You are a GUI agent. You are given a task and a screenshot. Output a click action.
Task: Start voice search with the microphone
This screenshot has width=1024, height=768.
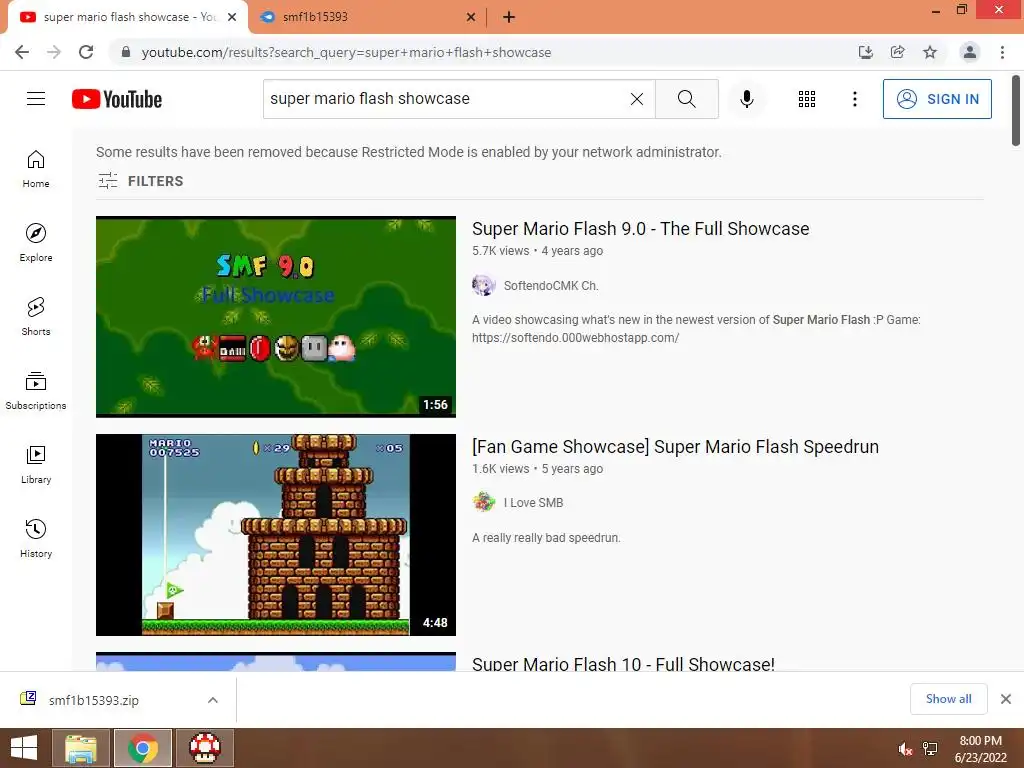click(746, 99)
